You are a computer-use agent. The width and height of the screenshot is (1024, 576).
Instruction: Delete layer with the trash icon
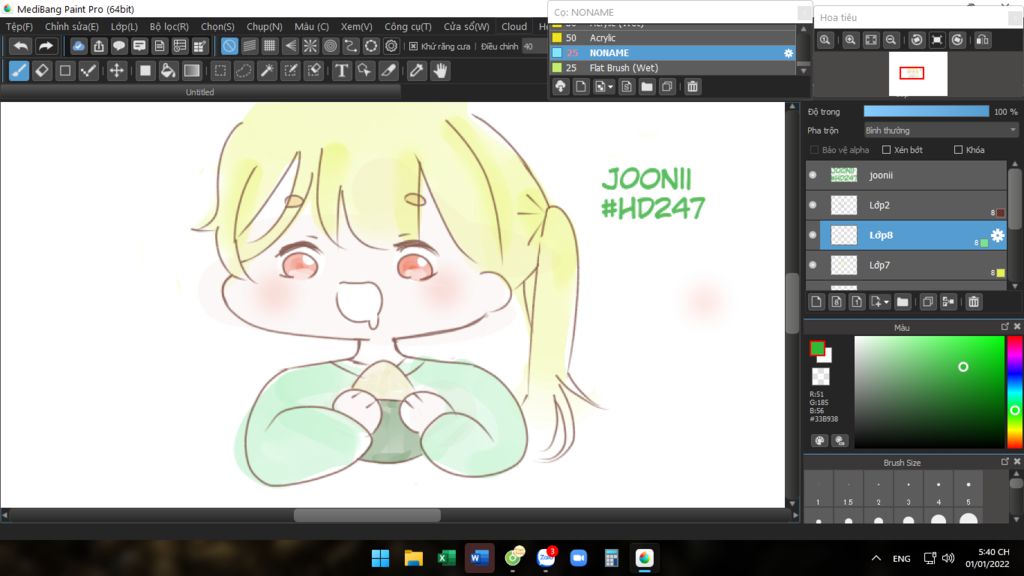click(x=974, y=302)
